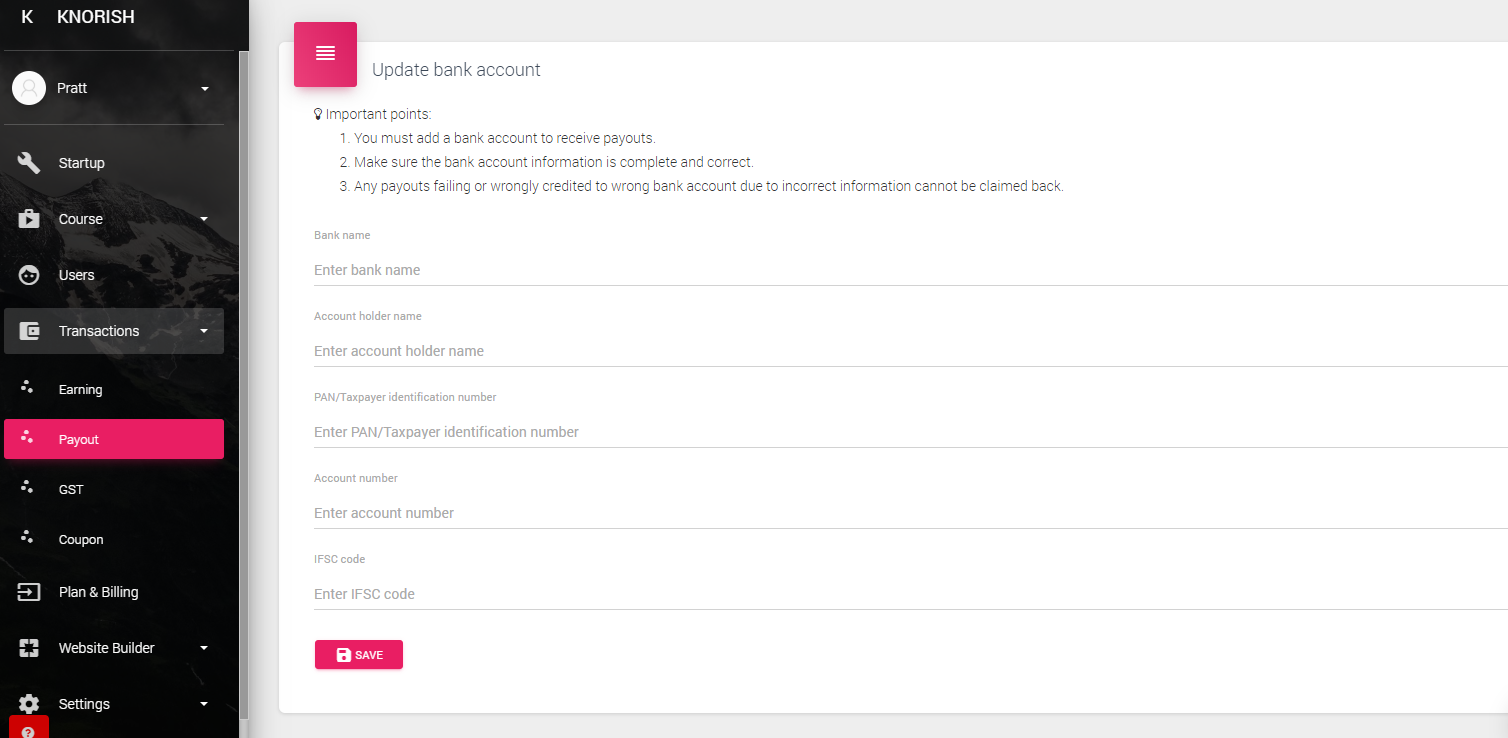Click the Plan & Billing arrow icon
The height and width of the screenshot is (738, 1508).
click(29, 592)
